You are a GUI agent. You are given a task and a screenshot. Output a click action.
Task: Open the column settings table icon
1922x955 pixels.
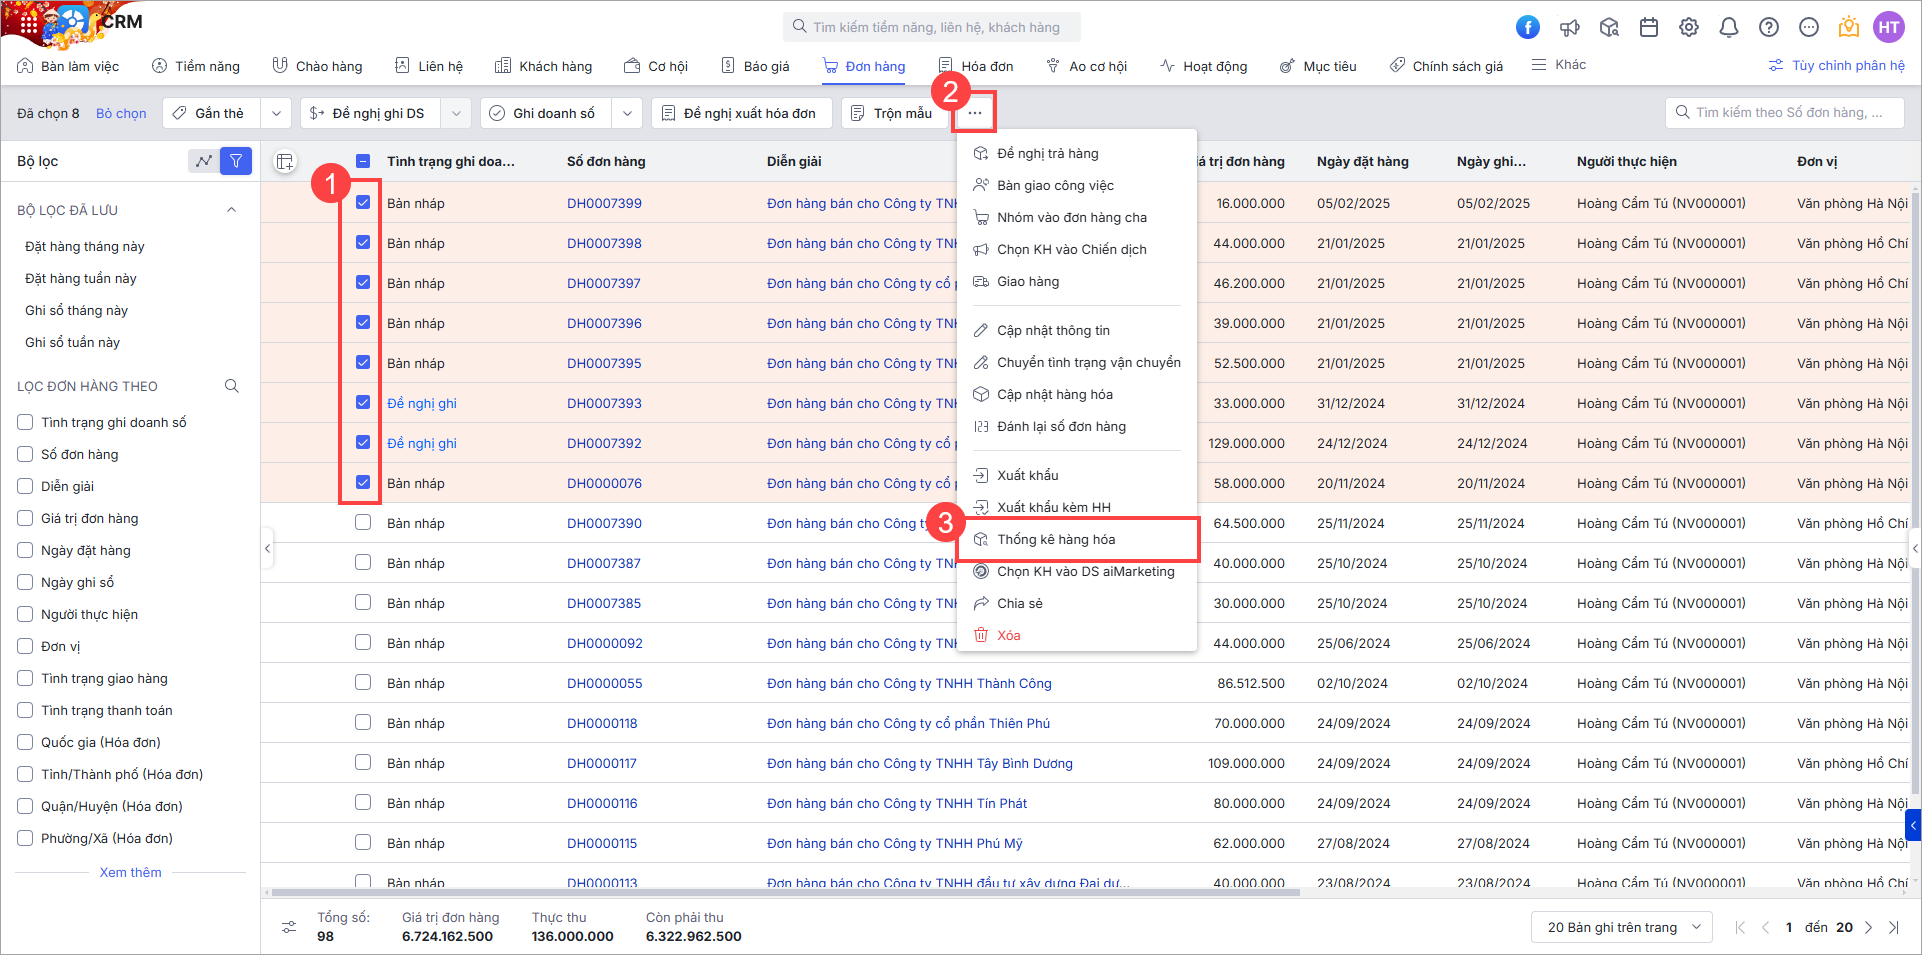pos(285,161)
